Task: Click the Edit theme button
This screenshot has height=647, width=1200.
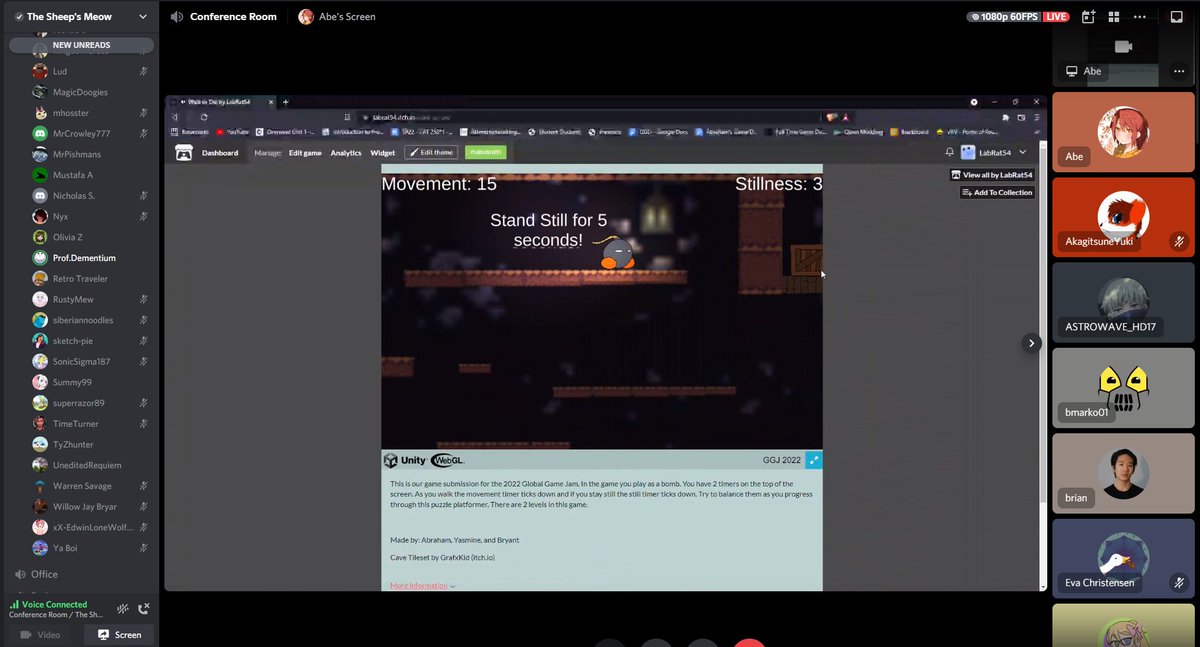Action: [431, 153]
